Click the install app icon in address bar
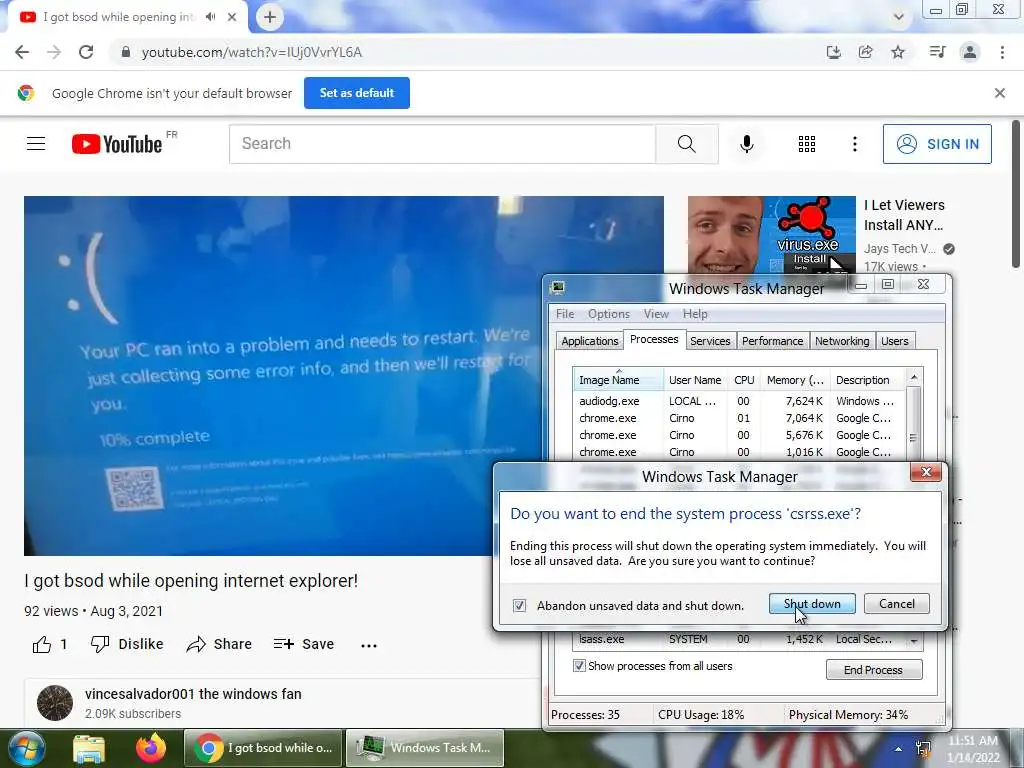1024x768 pixels. (833, 52)
